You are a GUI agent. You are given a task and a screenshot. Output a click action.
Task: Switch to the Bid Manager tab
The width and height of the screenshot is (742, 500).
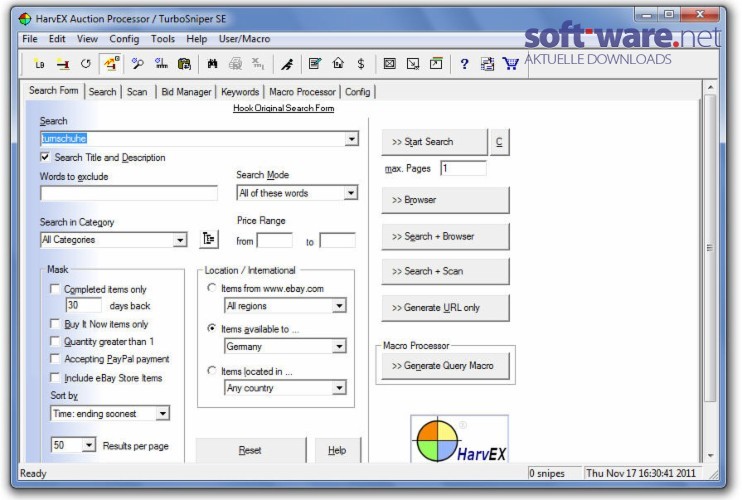186,92
